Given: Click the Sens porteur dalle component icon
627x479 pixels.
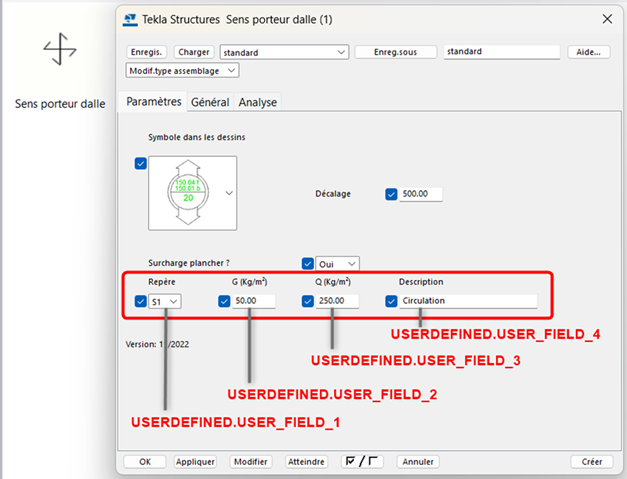Looking at the screenshot, I should [60, 49].
